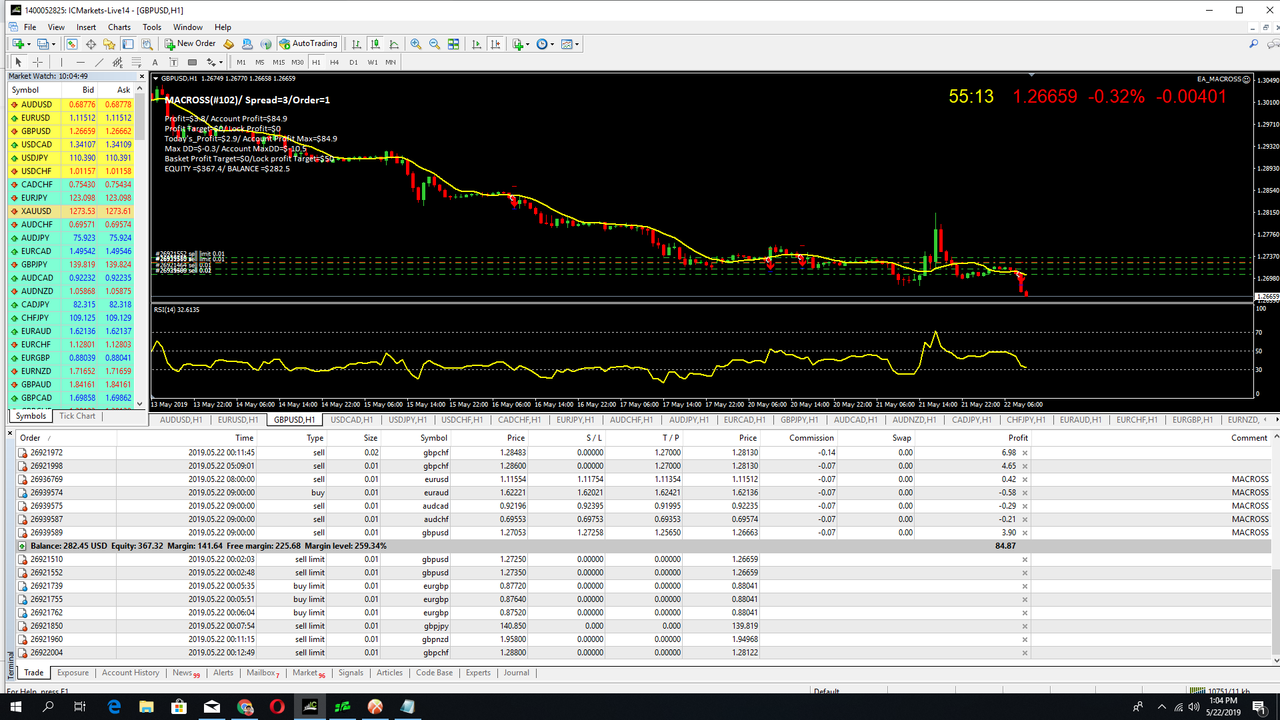Click the New Order toolbar button
Viewport: 1280px width, 720px height.
190,44
